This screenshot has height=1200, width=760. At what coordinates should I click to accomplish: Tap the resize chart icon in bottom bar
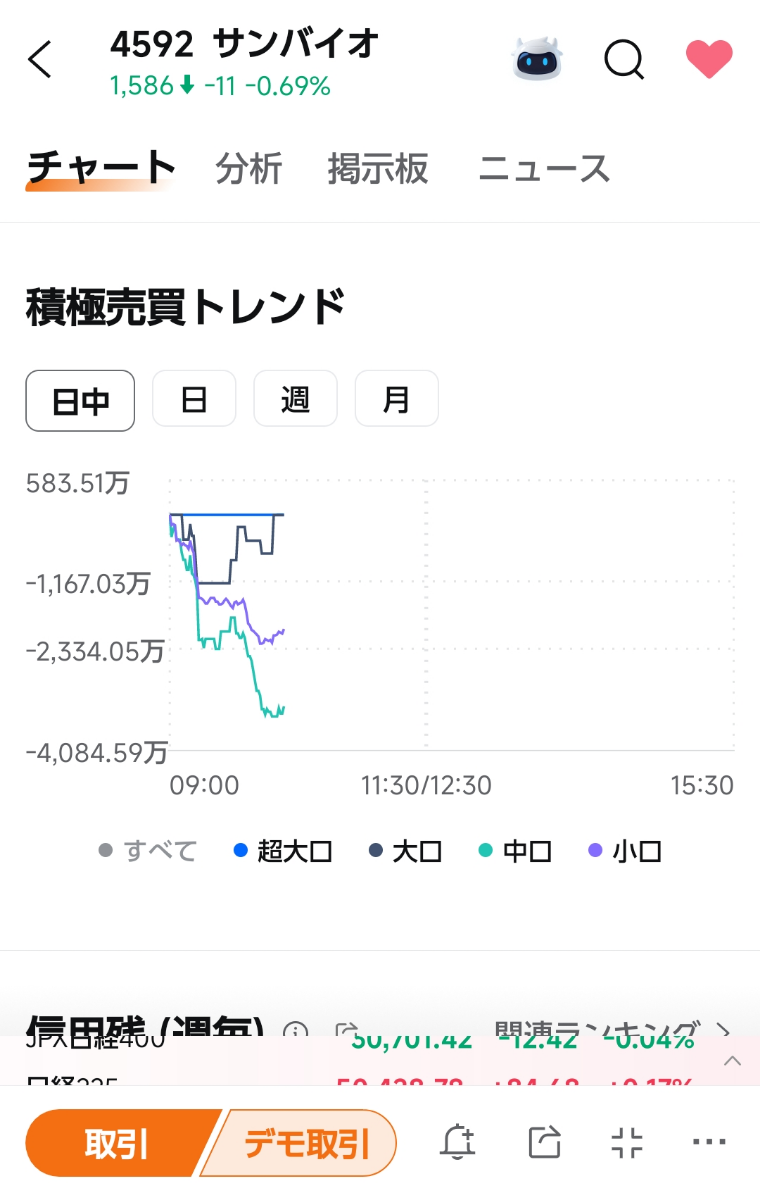click(x=626, y=1141)
